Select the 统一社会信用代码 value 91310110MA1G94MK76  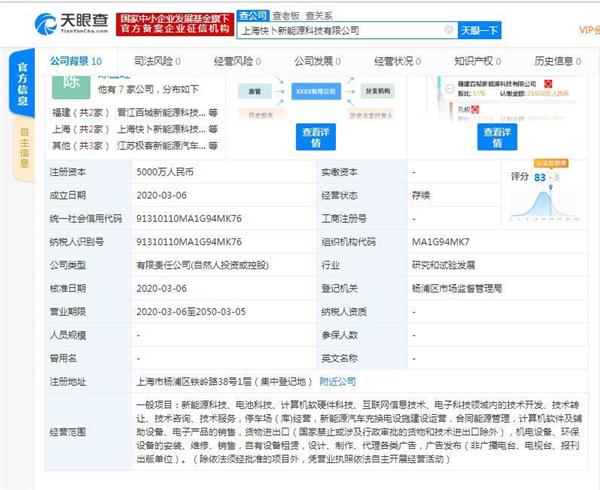(x=189, y=219)
